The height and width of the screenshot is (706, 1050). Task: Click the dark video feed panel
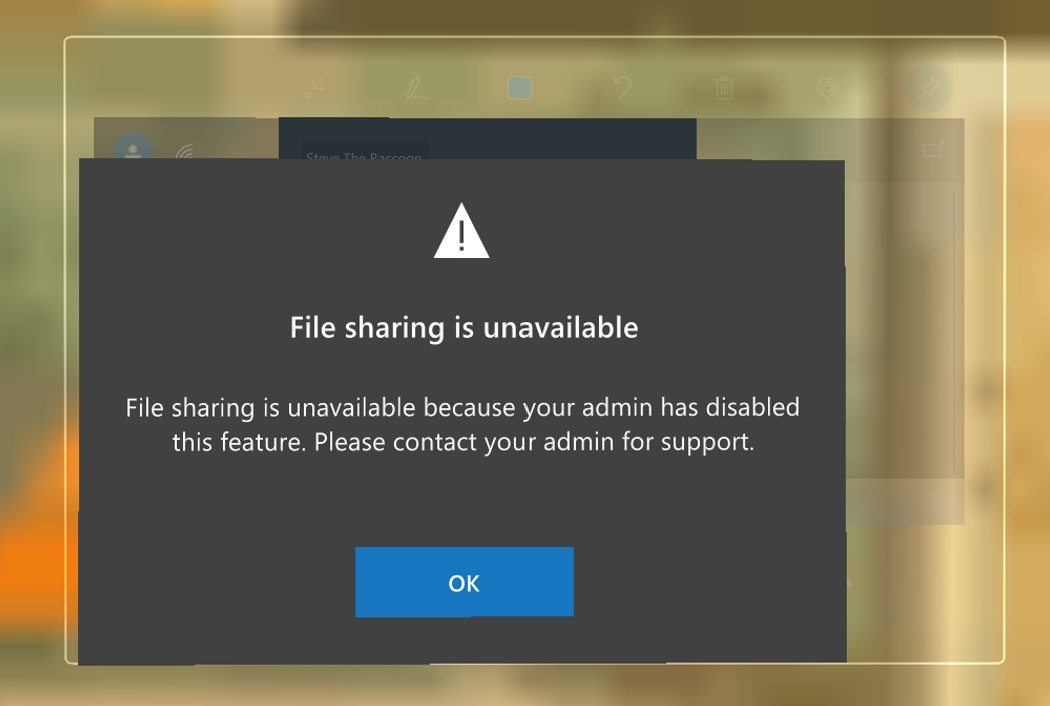pos(488,139)
